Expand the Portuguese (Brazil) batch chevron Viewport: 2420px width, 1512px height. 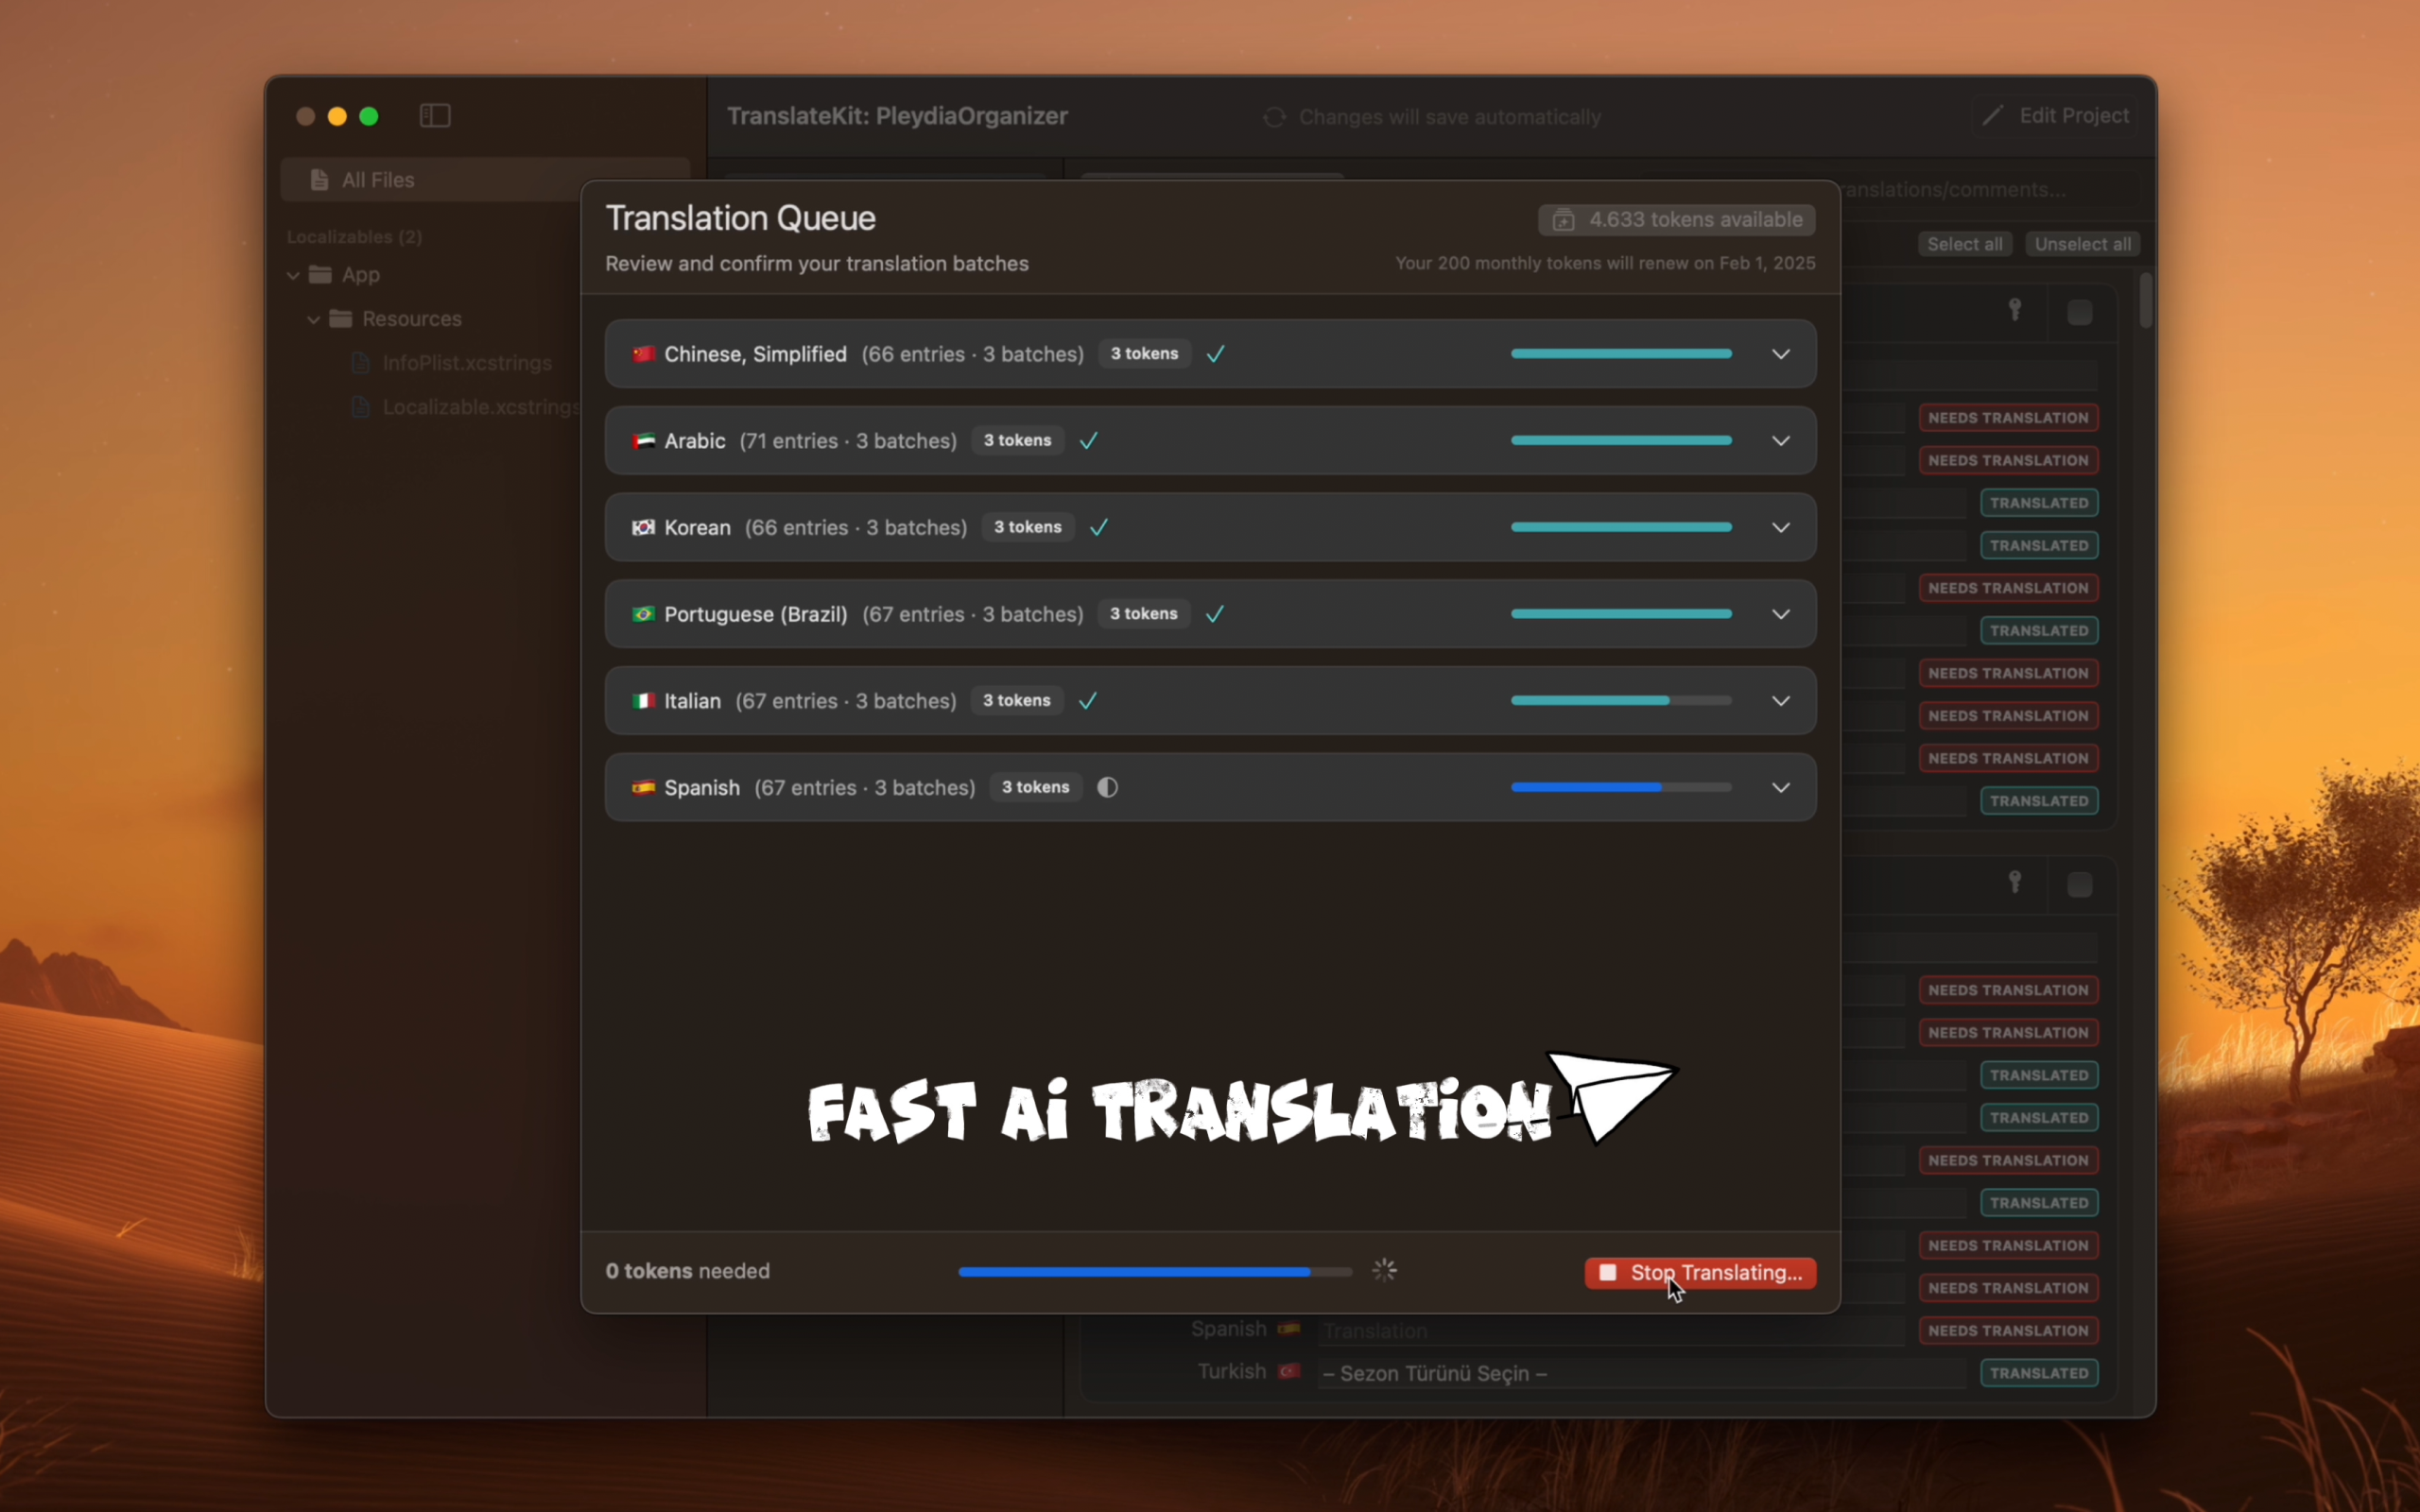[1780, 614]
